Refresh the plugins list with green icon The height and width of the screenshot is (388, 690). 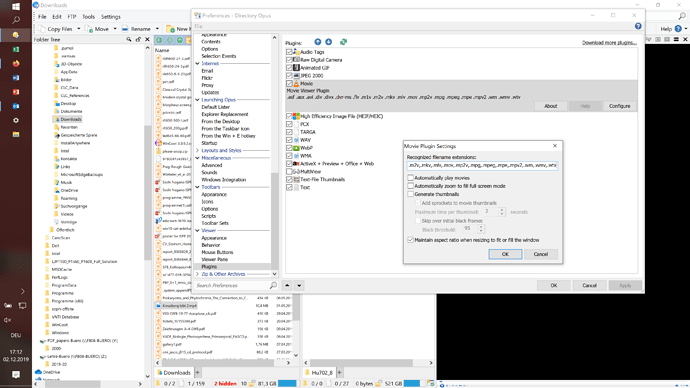pyautogui.click(x=343, y=42)
